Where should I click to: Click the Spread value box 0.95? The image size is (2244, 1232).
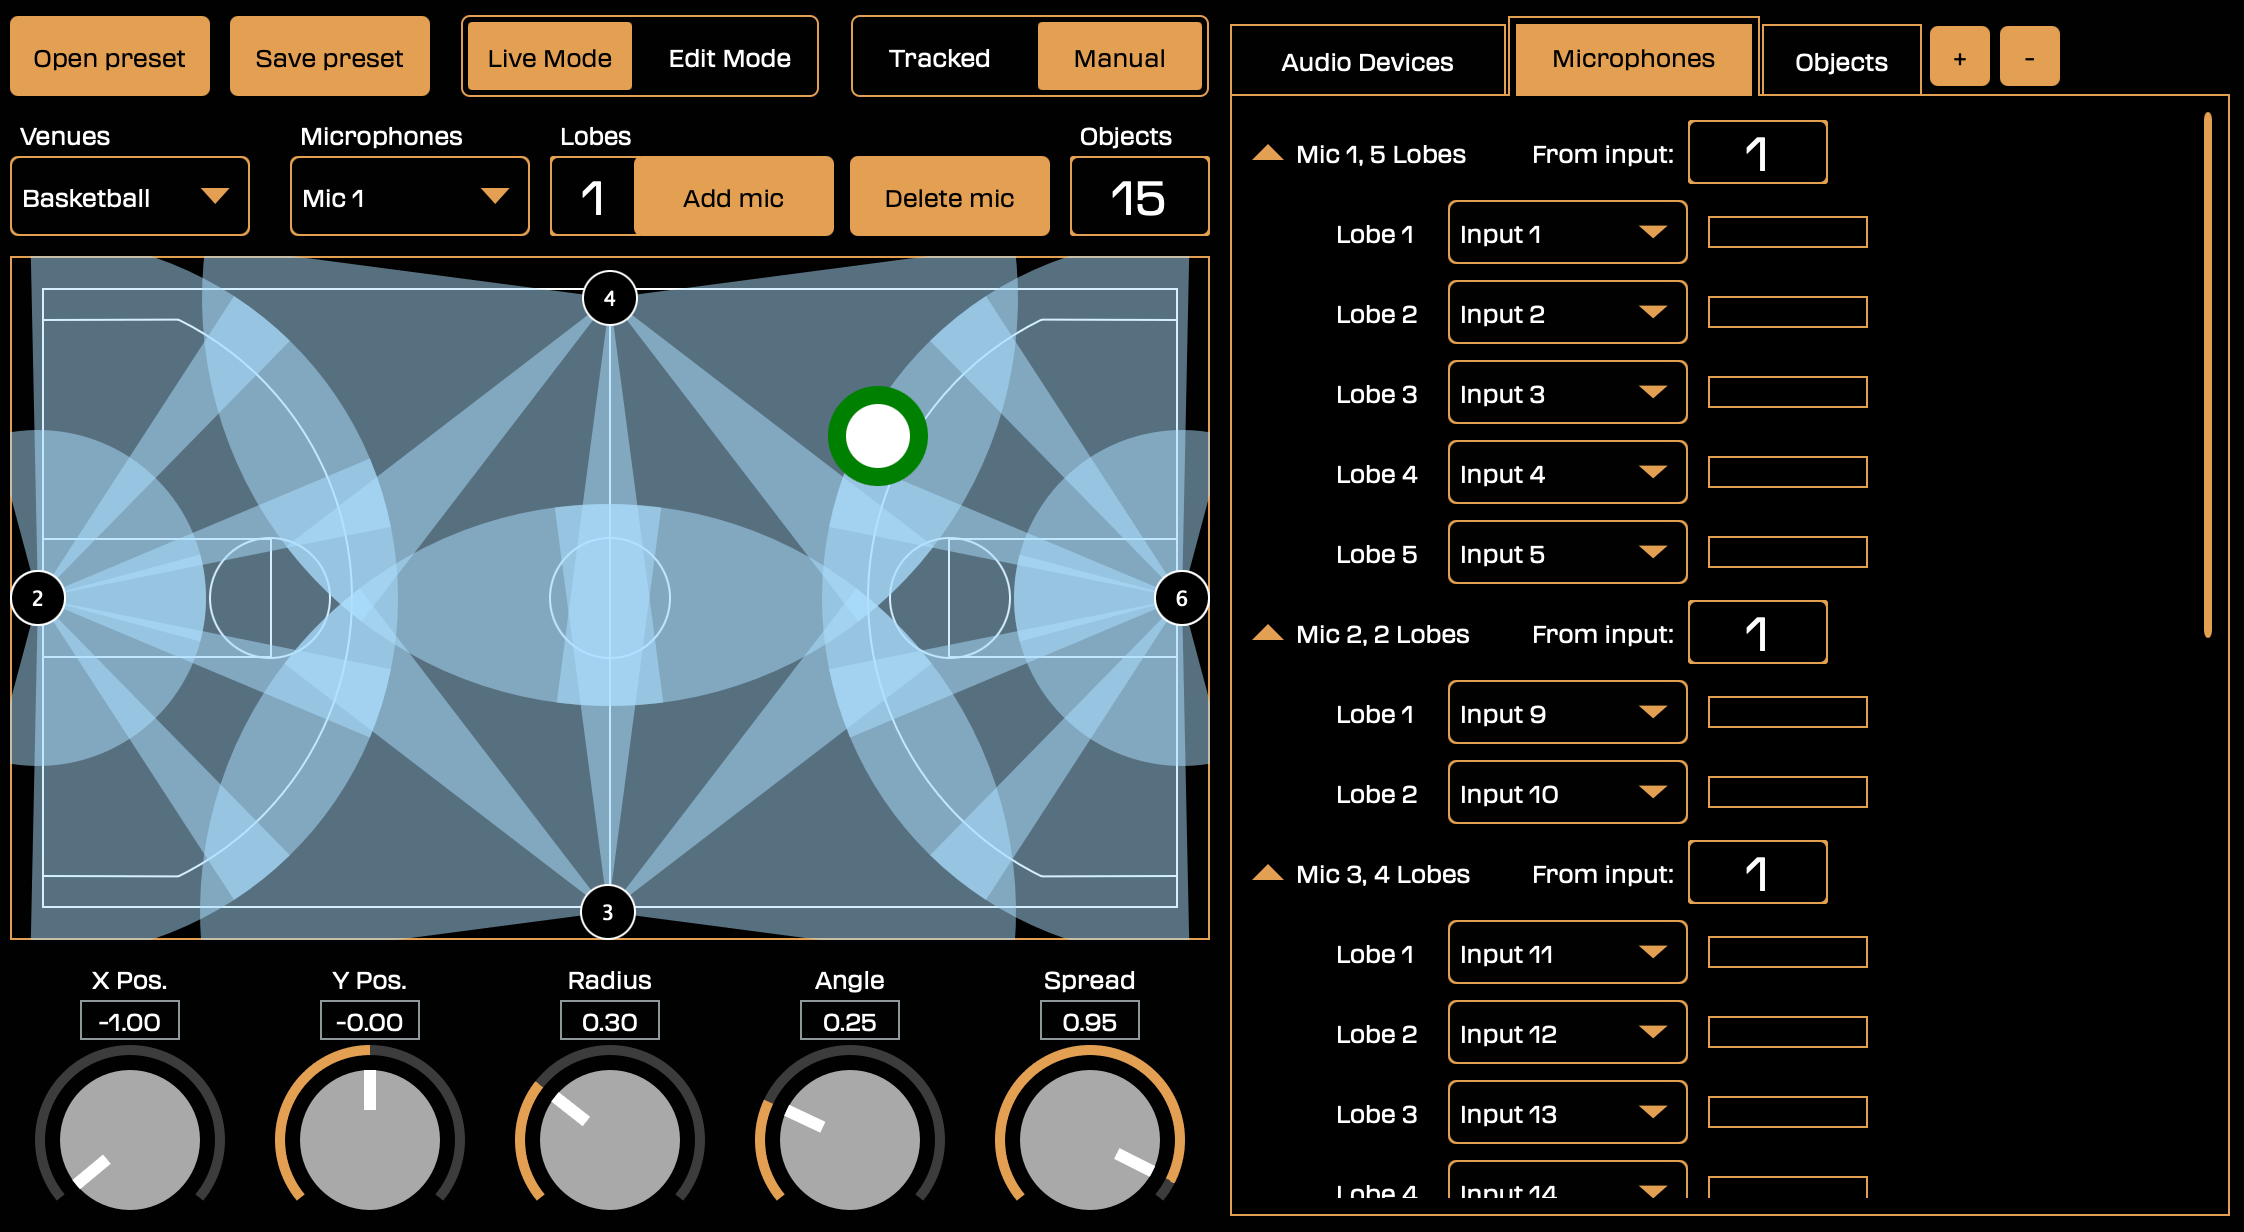1090,1021
